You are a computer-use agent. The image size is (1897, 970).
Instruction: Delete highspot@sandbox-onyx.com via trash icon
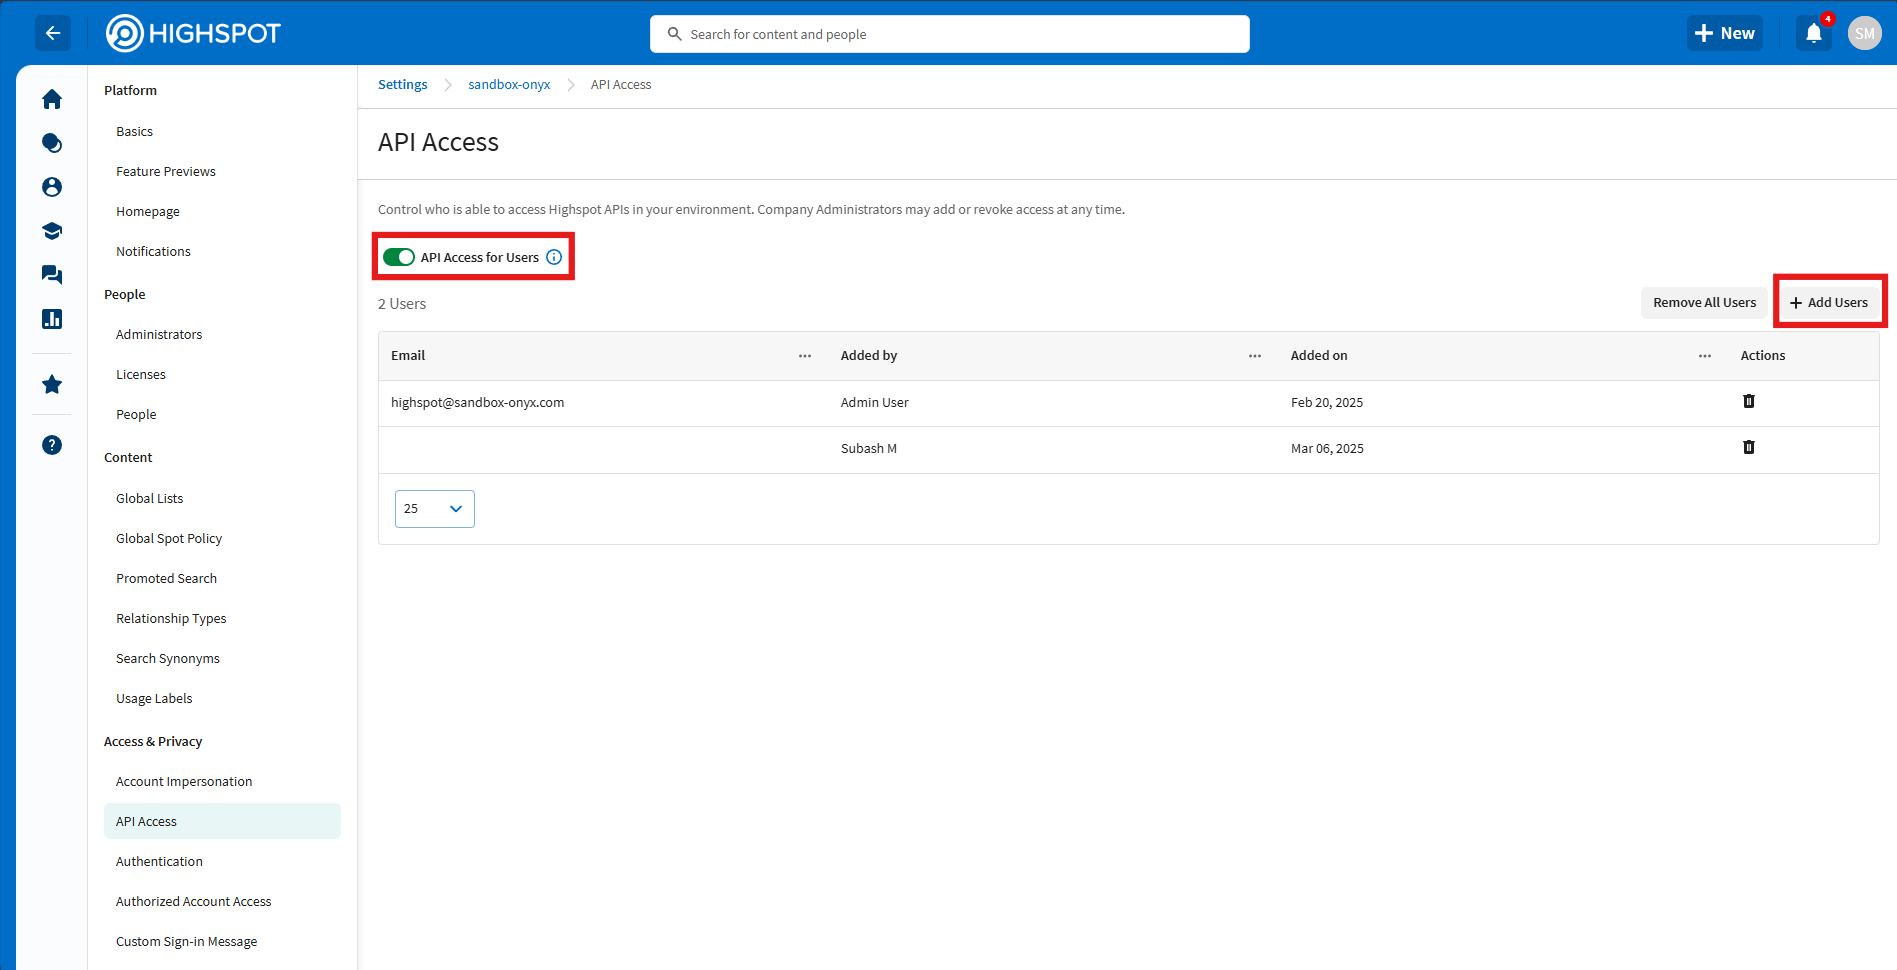click(x=1748, y=401)
